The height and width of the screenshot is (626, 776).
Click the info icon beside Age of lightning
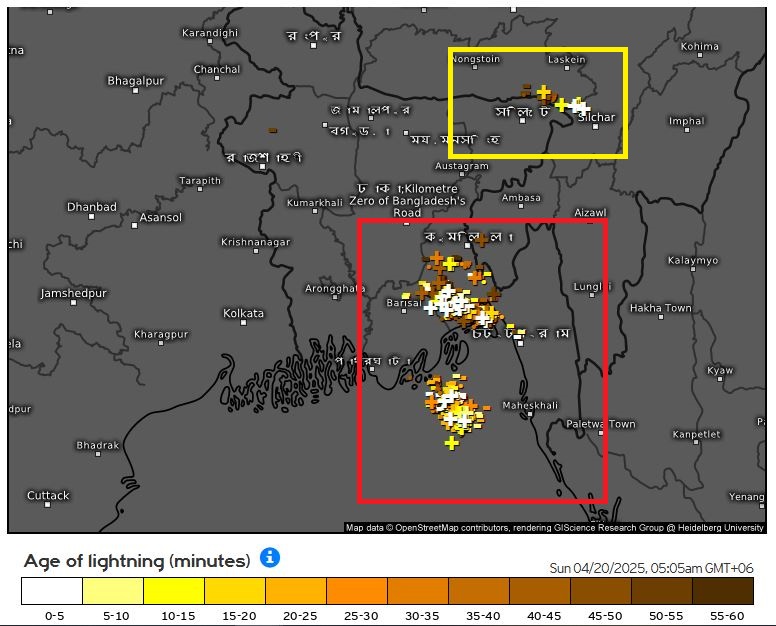tap(270, 557)
